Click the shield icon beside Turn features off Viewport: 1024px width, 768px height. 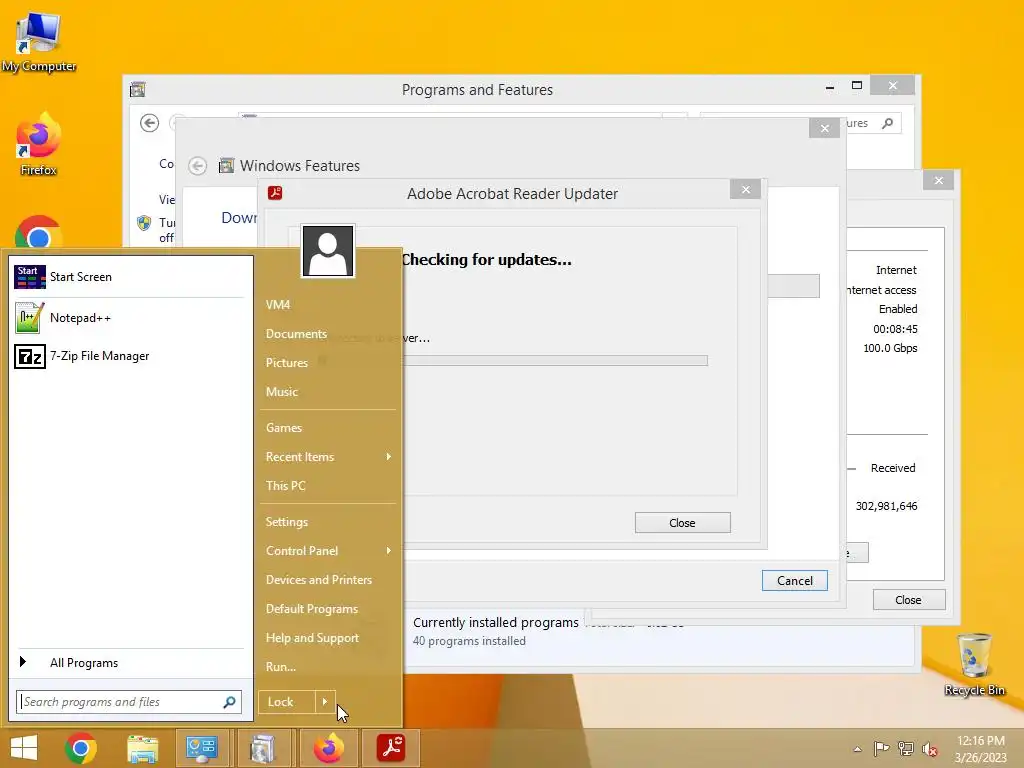click(x=144, y=223)
